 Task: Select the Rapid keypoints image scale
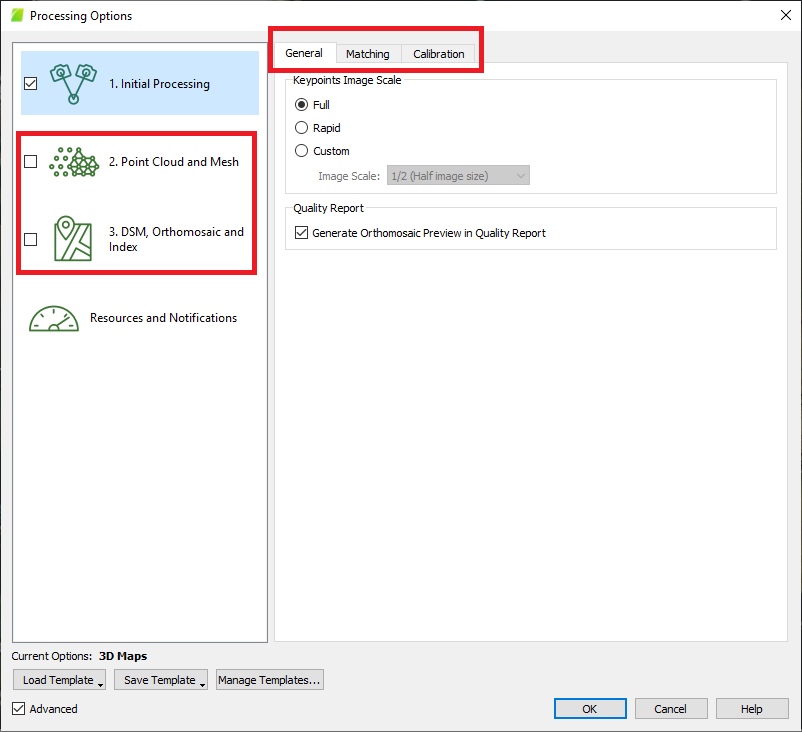click(302, 128)
